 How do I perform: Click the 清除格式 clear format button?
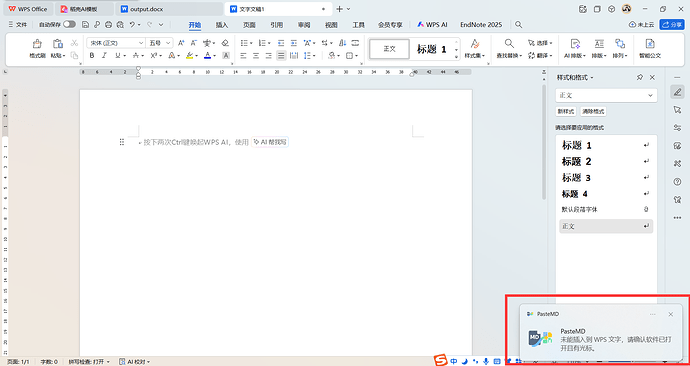click(593, 112)
